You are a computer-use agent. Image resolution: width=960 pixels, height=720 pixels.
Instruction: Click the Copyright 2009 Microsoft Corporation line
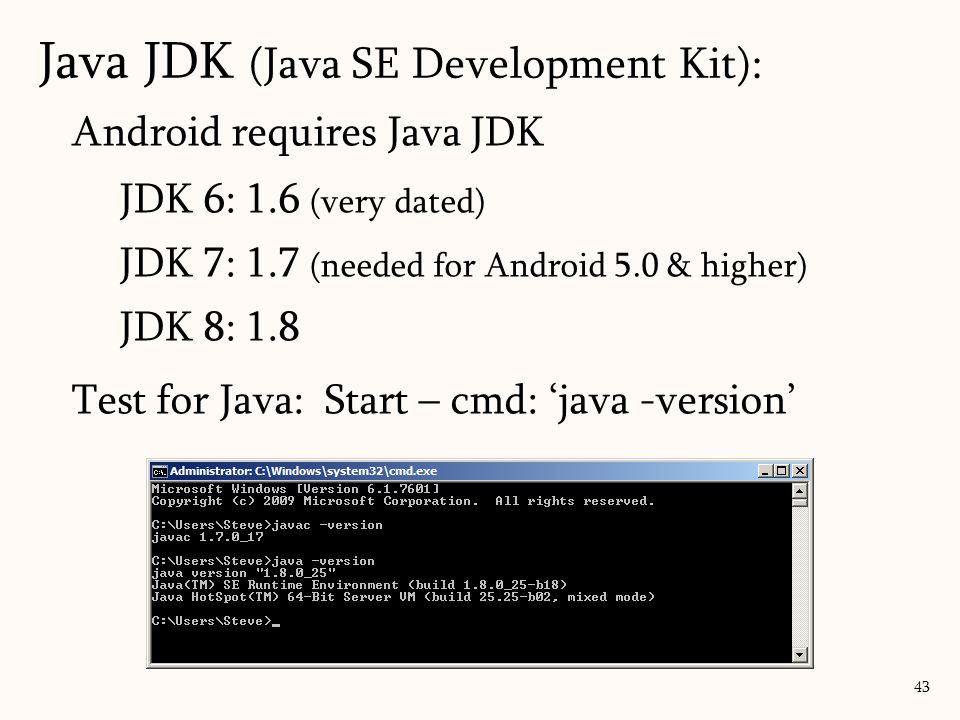click(403, 501)
